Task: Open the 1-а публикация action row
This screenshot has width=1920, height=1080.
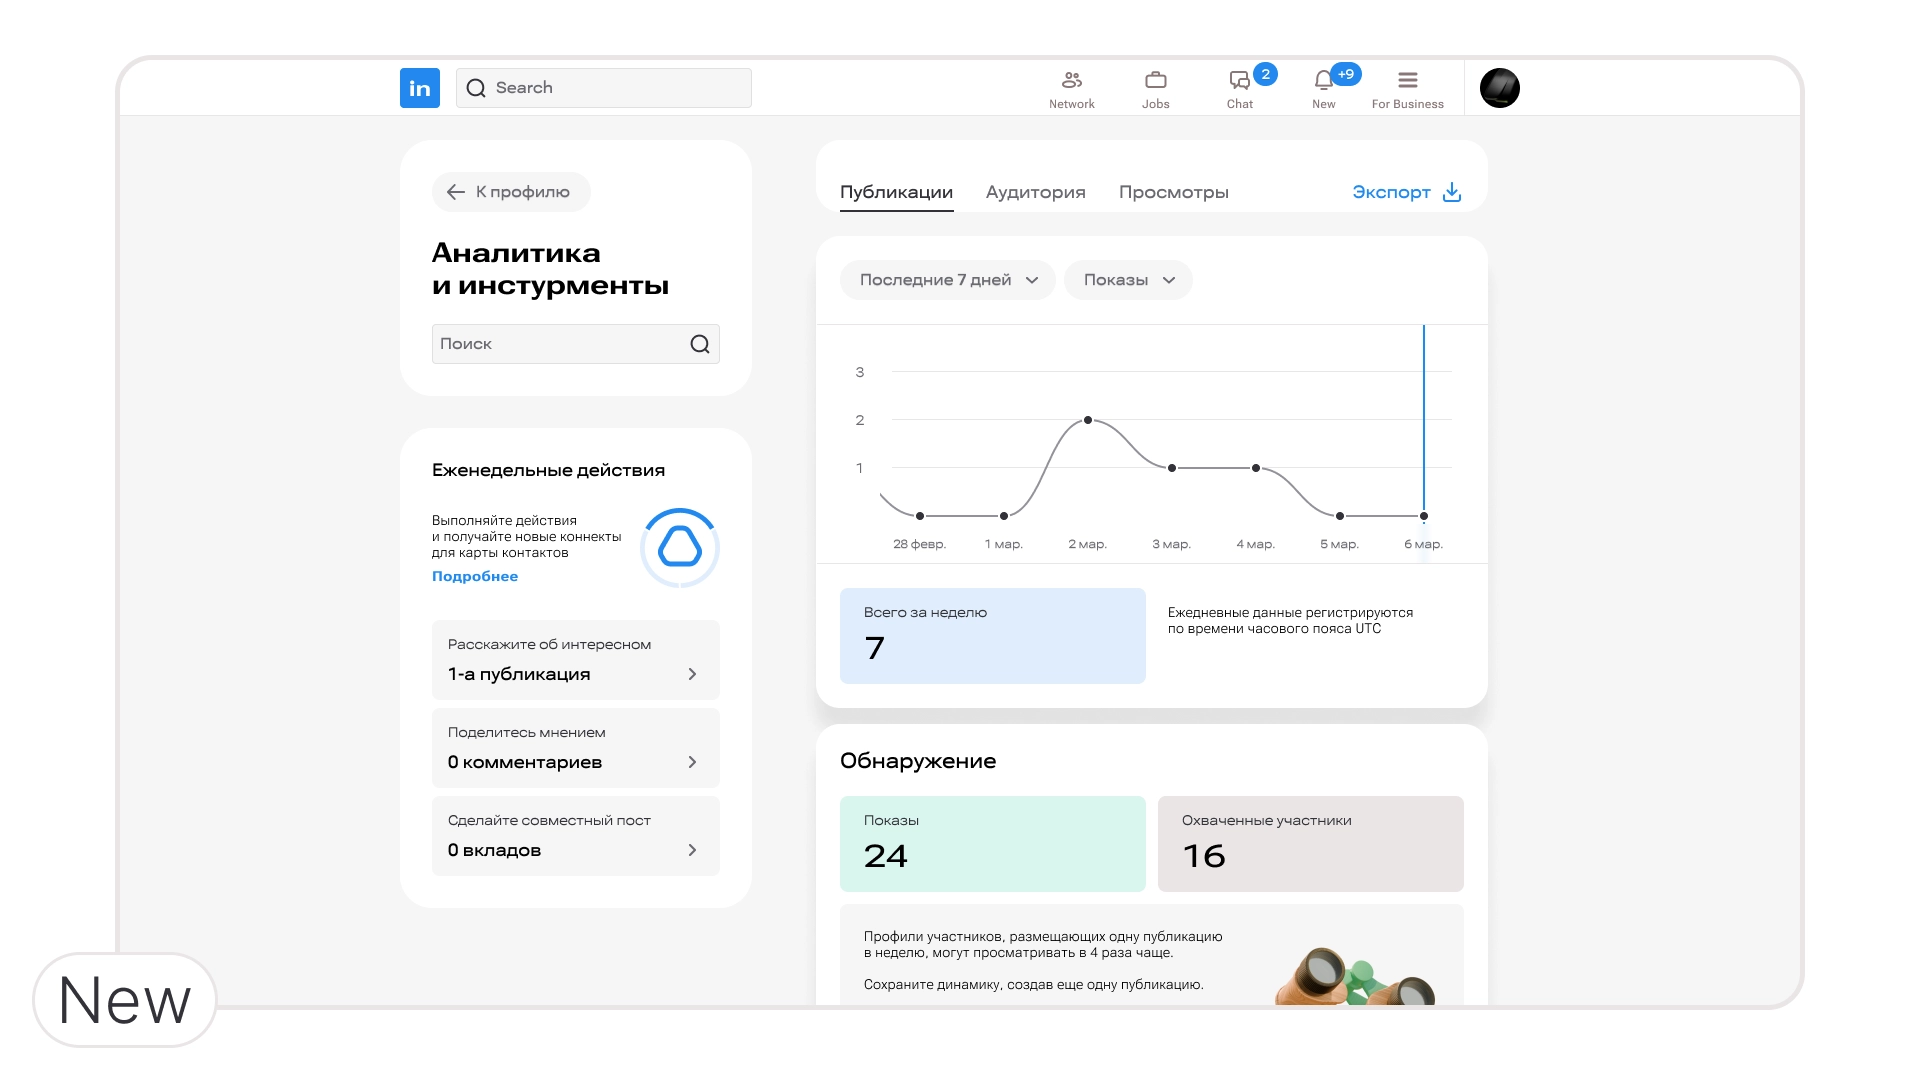Action: click(x=575, y=660)
